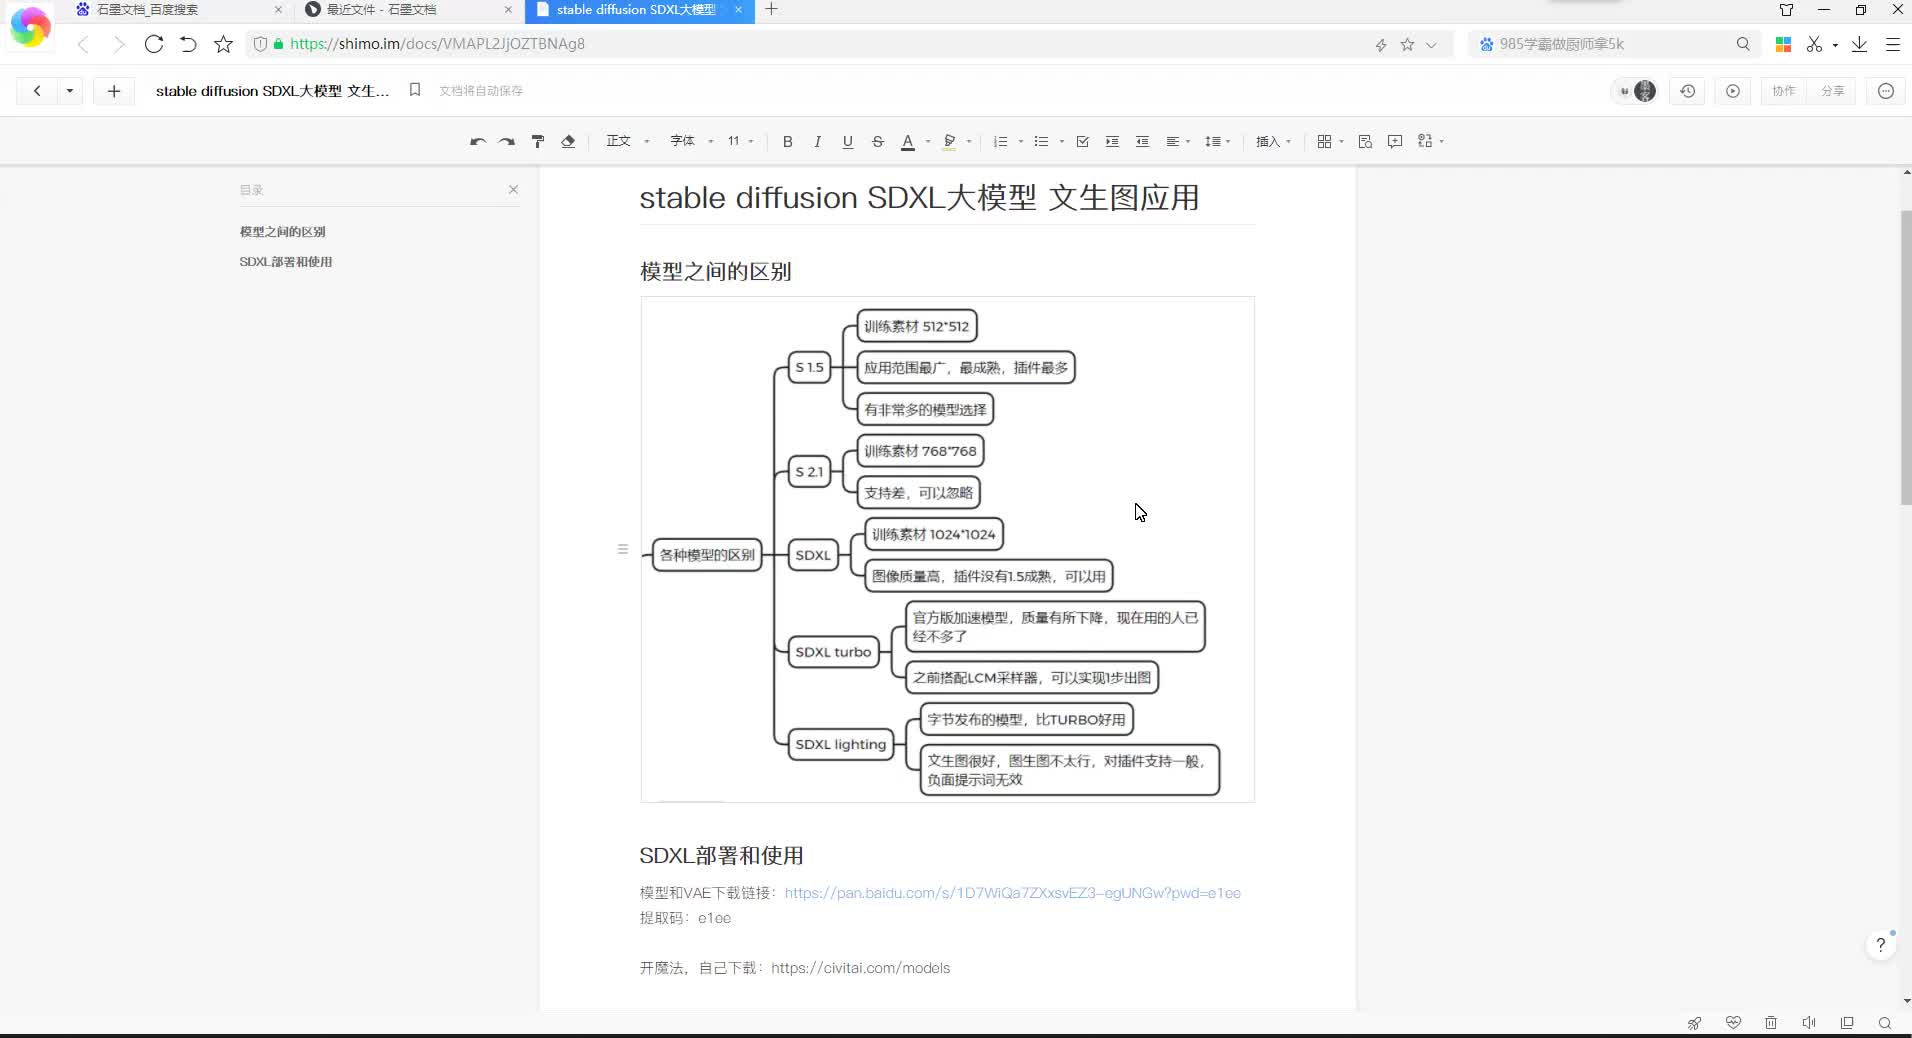
Task: Click the search magnifier icon
Action: pos(1743,44)
